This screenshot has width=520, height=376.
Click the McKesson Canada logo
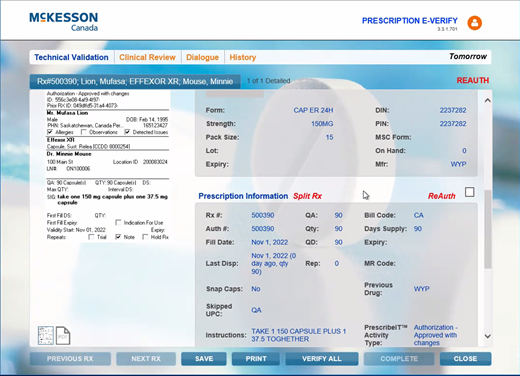[64, 22]
